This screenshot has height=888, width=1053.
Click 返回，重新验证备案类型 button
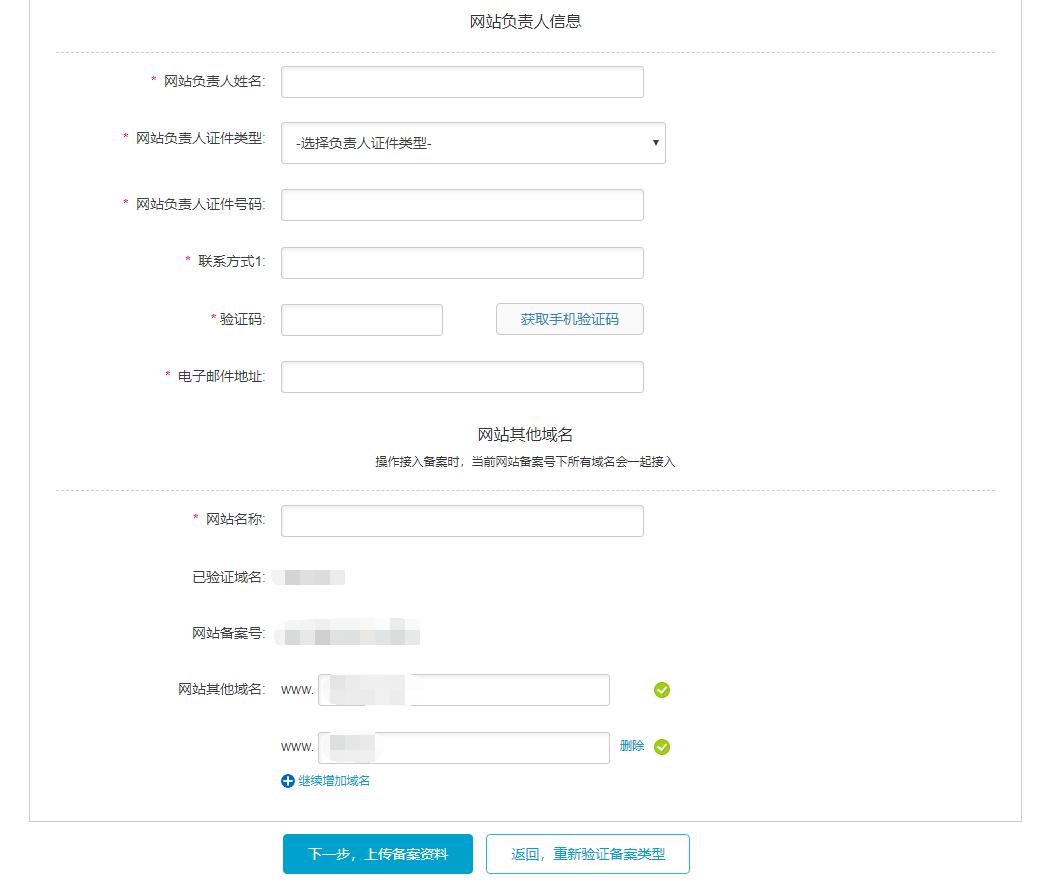pyautogui.click(x=587, y=853)
